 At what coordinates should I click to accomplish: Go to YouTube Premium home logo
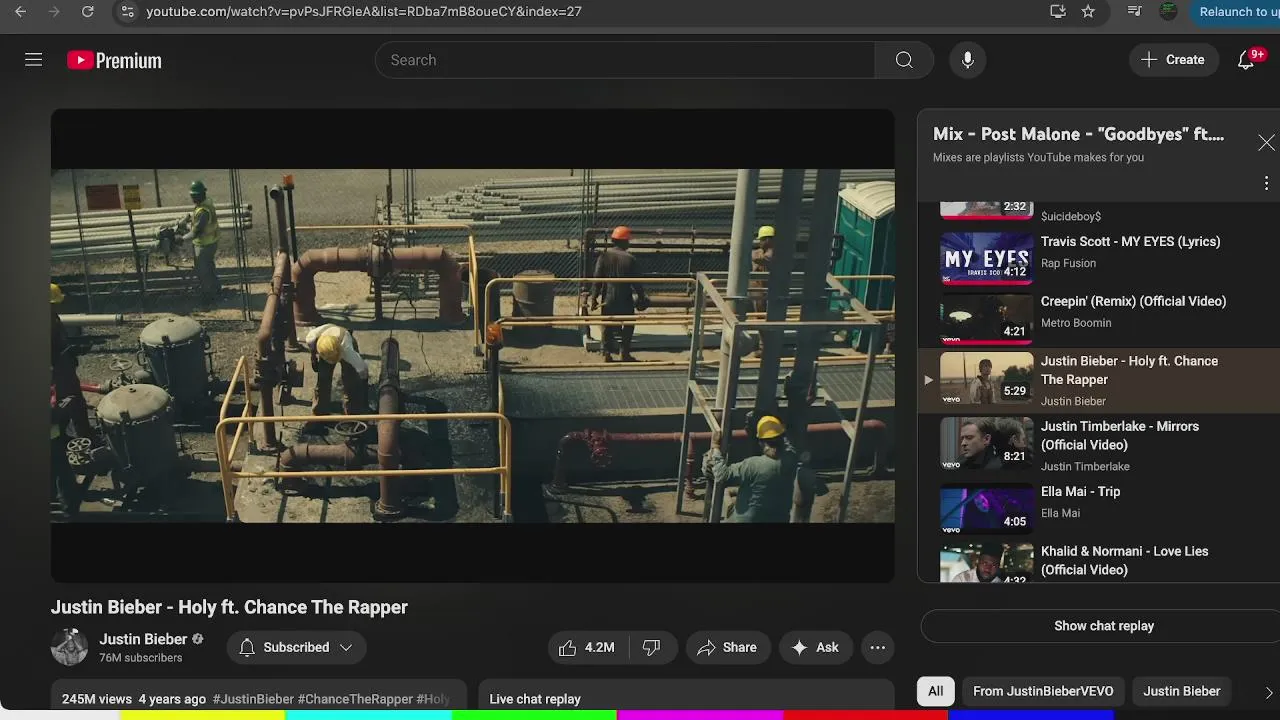[114, 60]
